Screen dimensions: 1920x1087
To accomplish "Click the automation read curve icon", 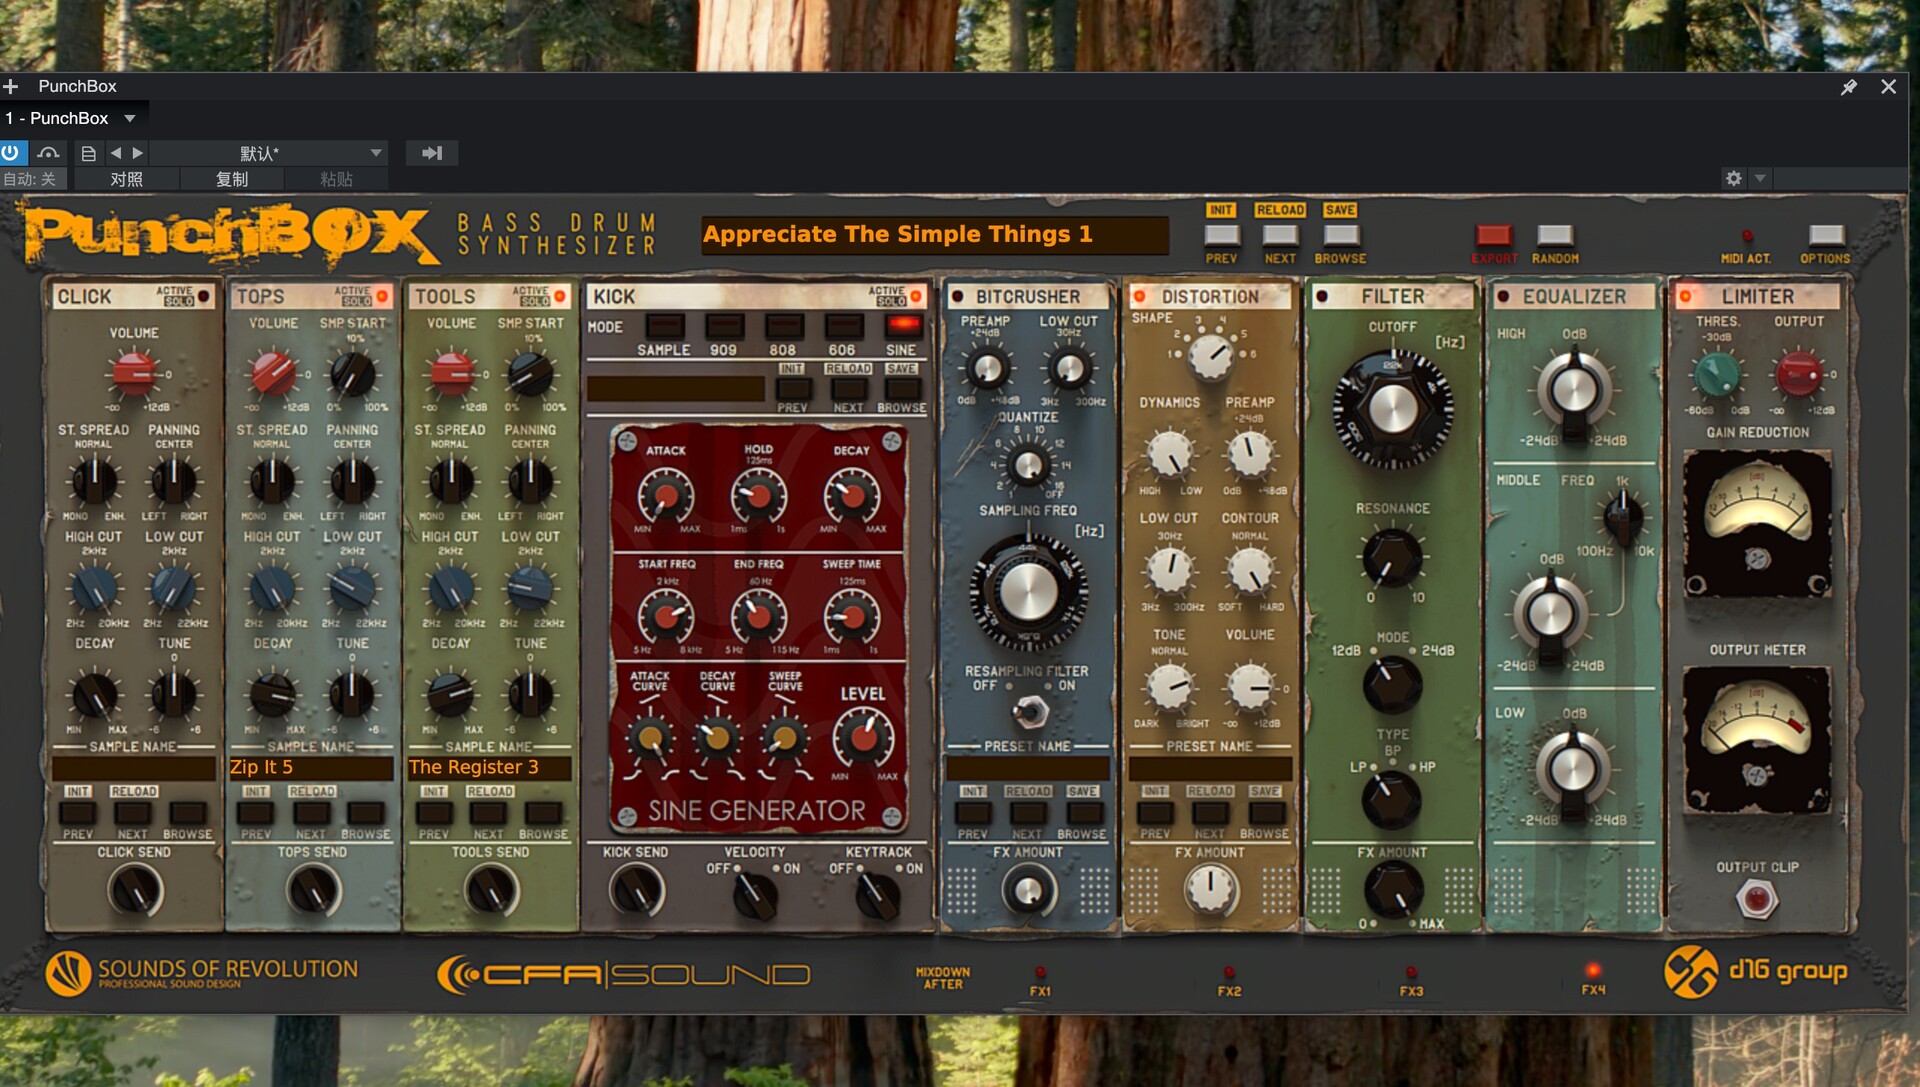I will (x=48, y=153).
